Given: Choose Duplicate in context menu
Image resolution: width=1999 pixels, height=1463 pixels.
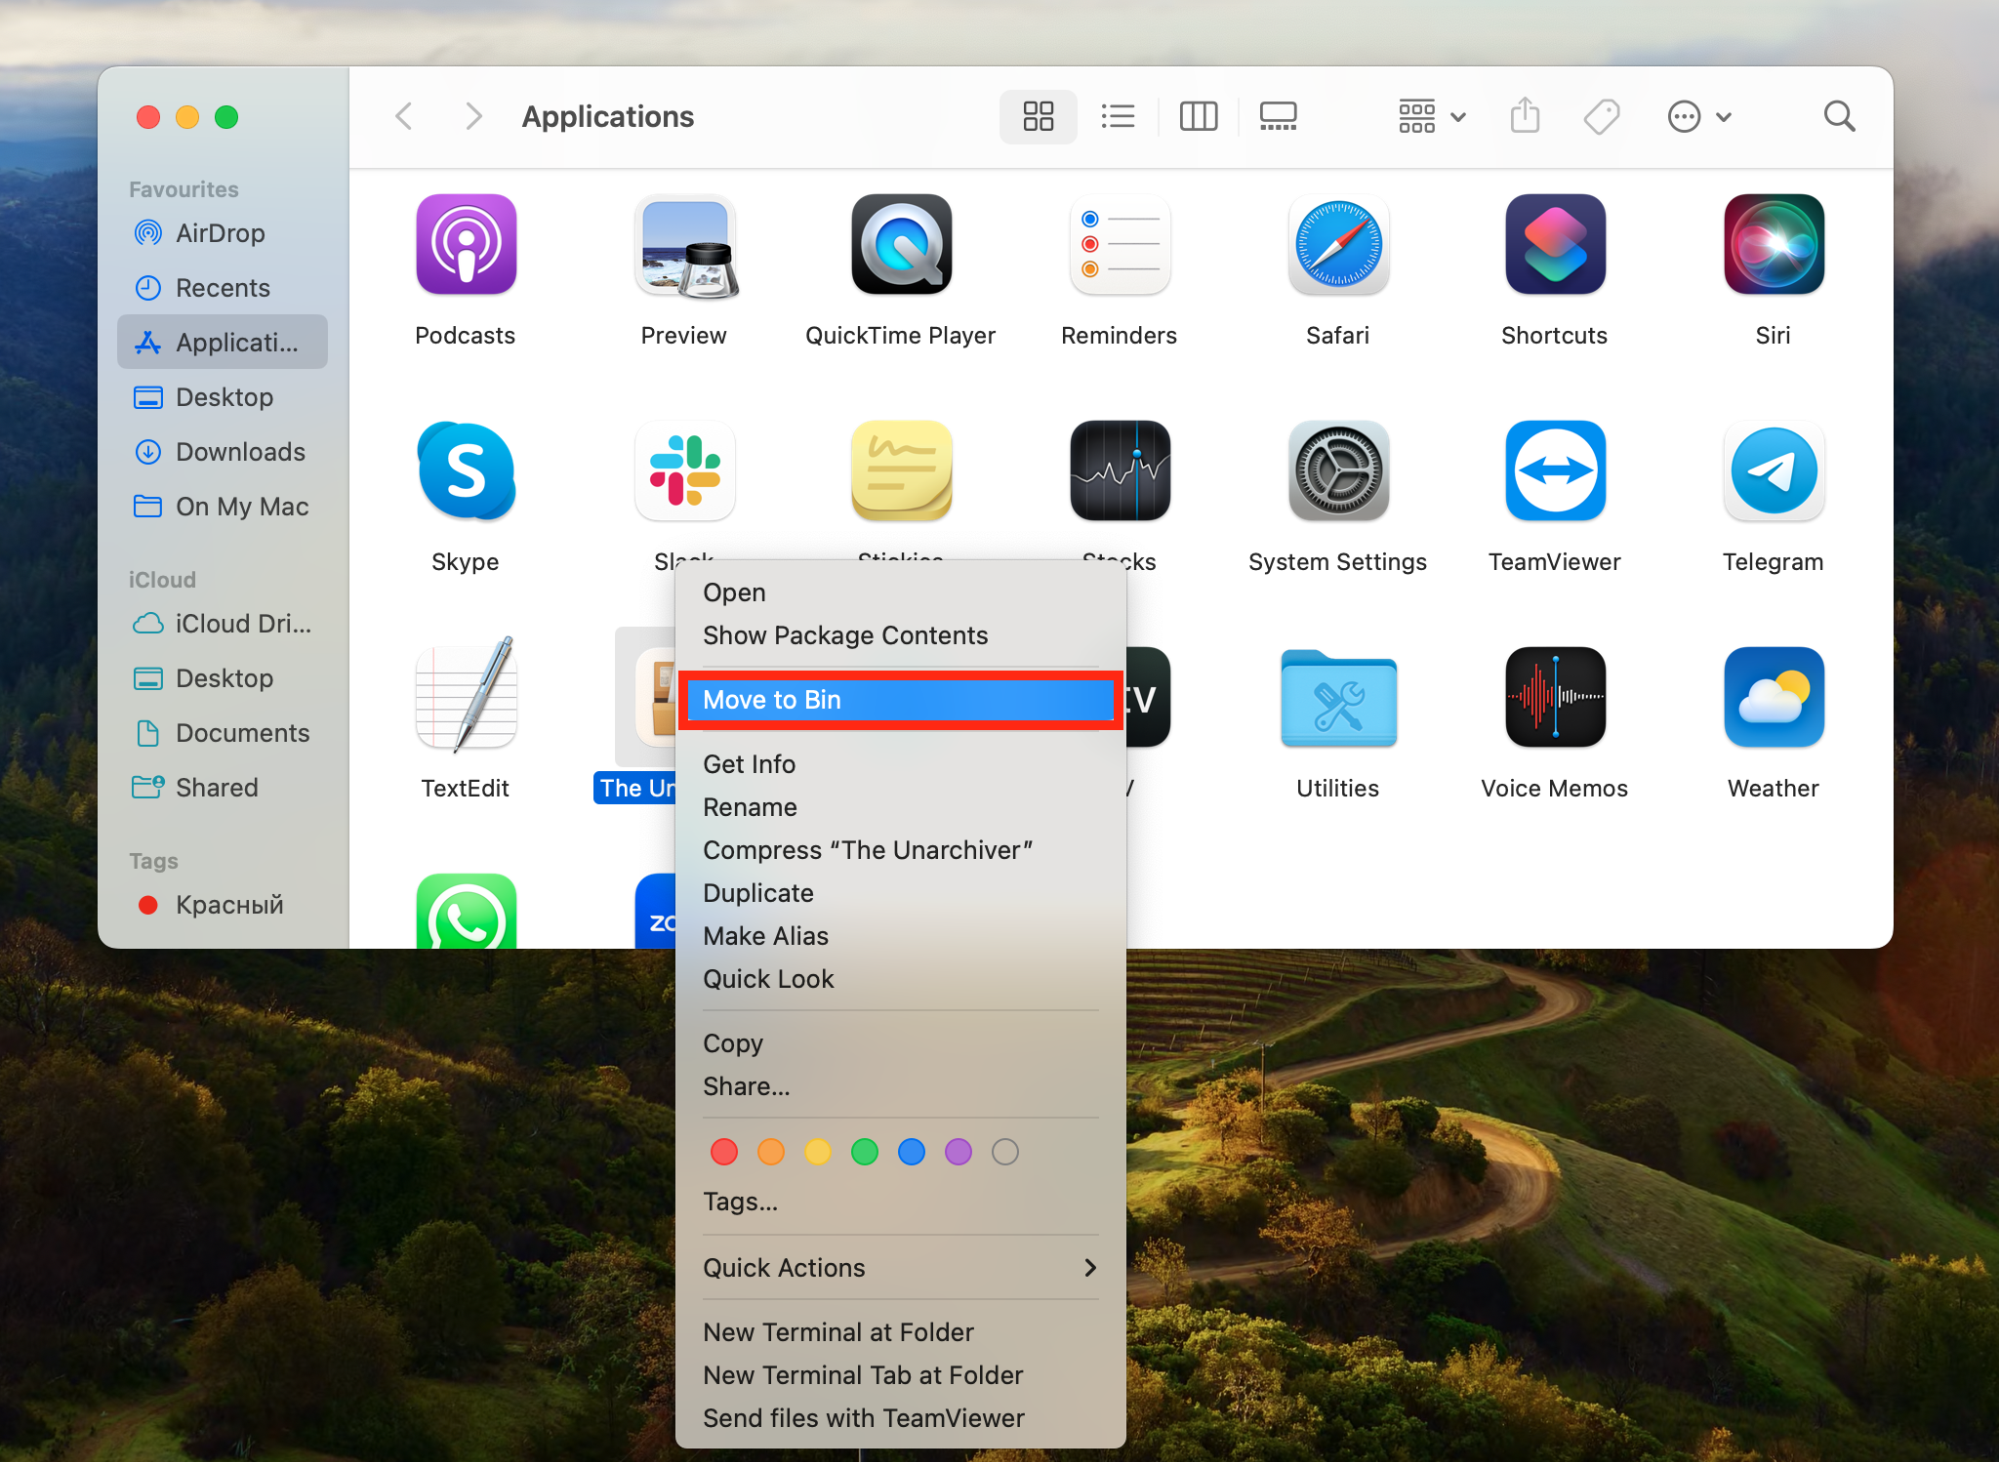Looking at the screenshot, I should [x=900, y=894].
